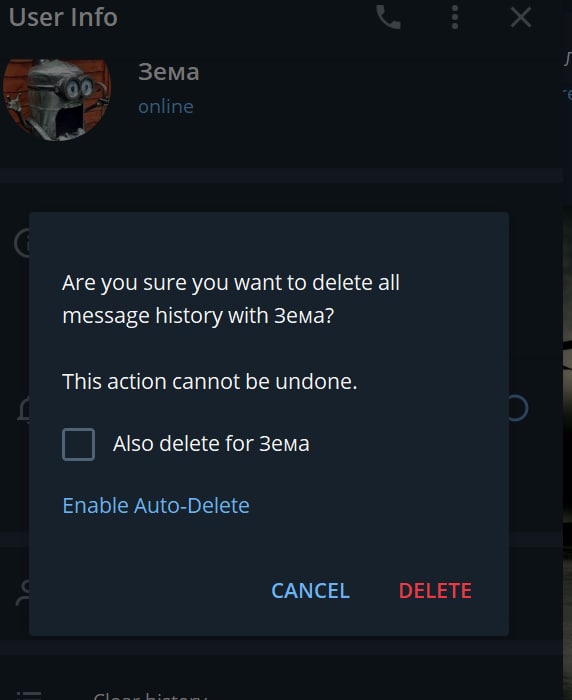Open Зема's profile avatar photo
This screenshot has width=572, height=700.
tap(57, 100)
